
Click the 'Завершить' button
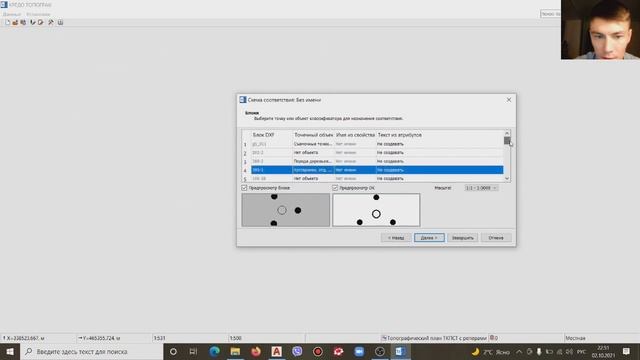[462, 238]
